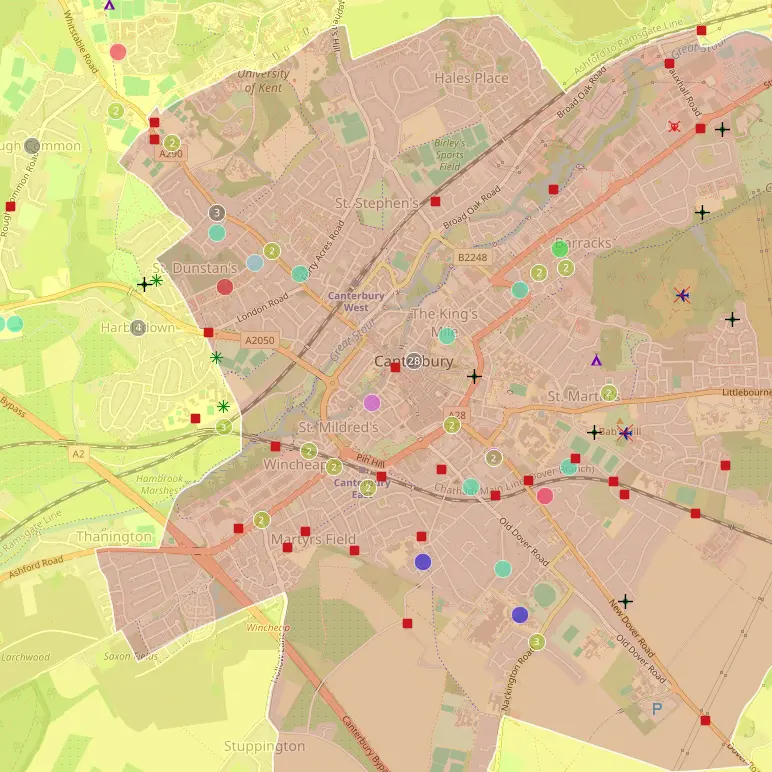Click the grey cluster 4 marker at Harbledown
The width and height of the screenshot is (772, 772).
click(x=138, y=327)
